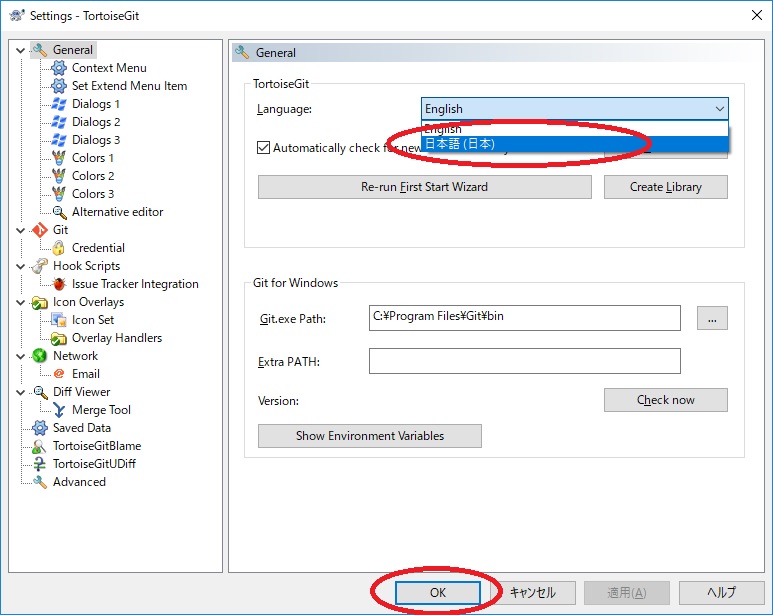Image resolution: width=773 pixels, height=615 pixels.
Task: Select the Icon Set tree item
Action: (93, 320)
